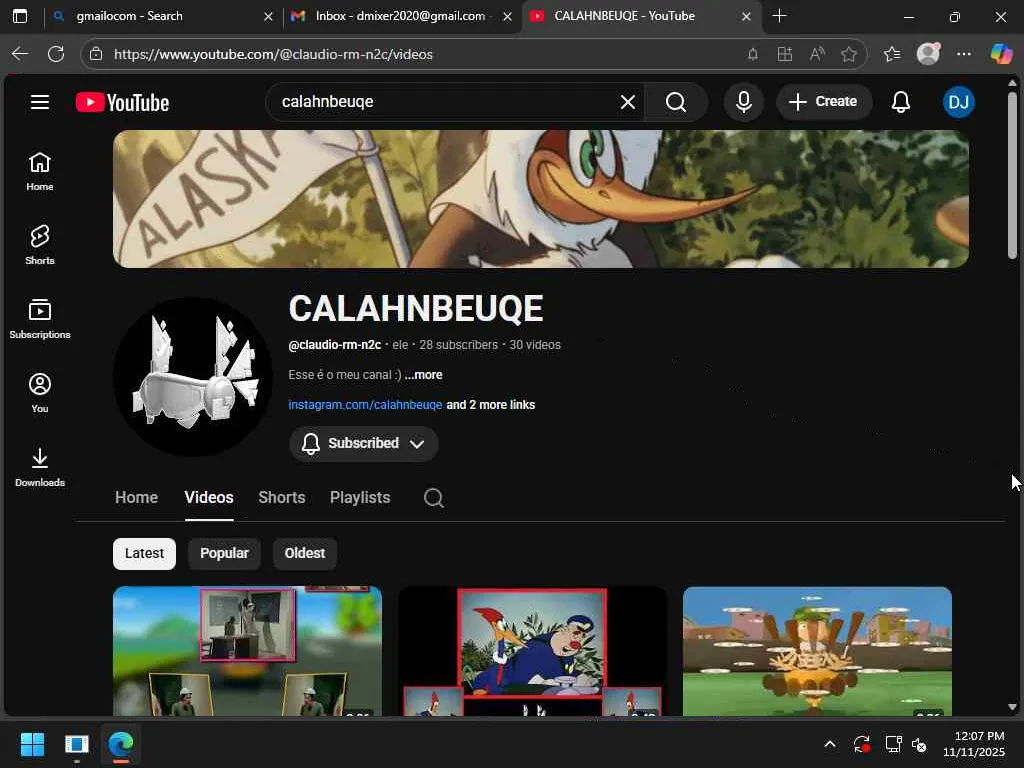Open the clock showing 12:07 PM
Image resolution: width=1024 pixels, height=768 pixels.
click(974, 744)
